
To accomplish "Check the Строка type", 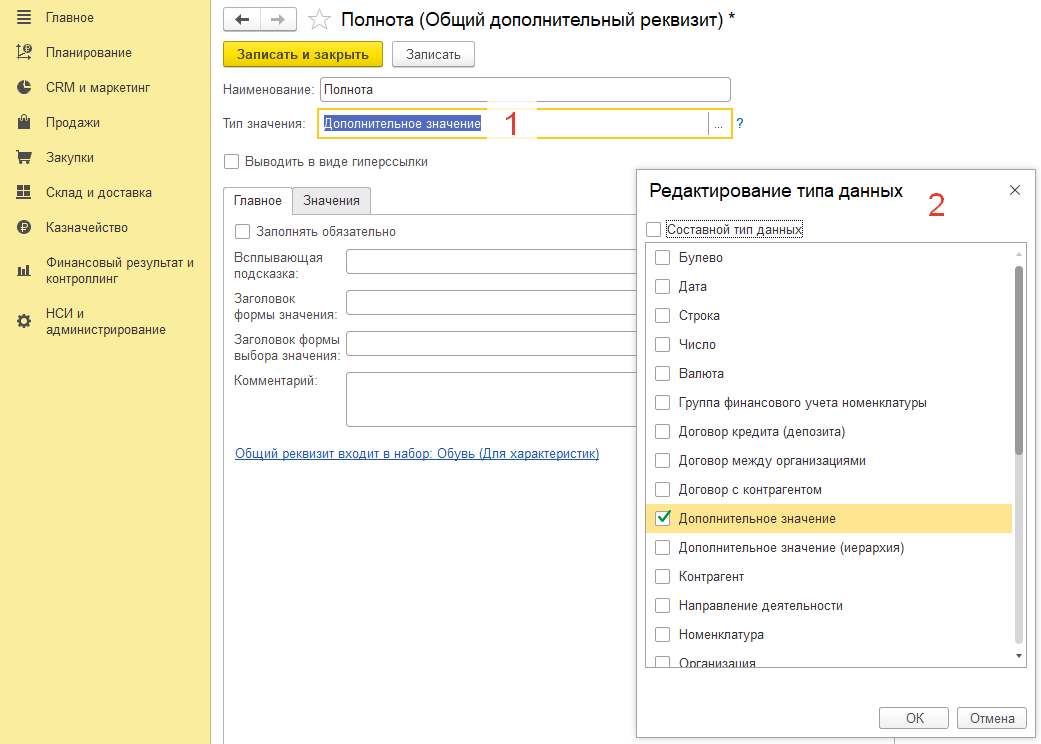I will click(x=663, y=315).
